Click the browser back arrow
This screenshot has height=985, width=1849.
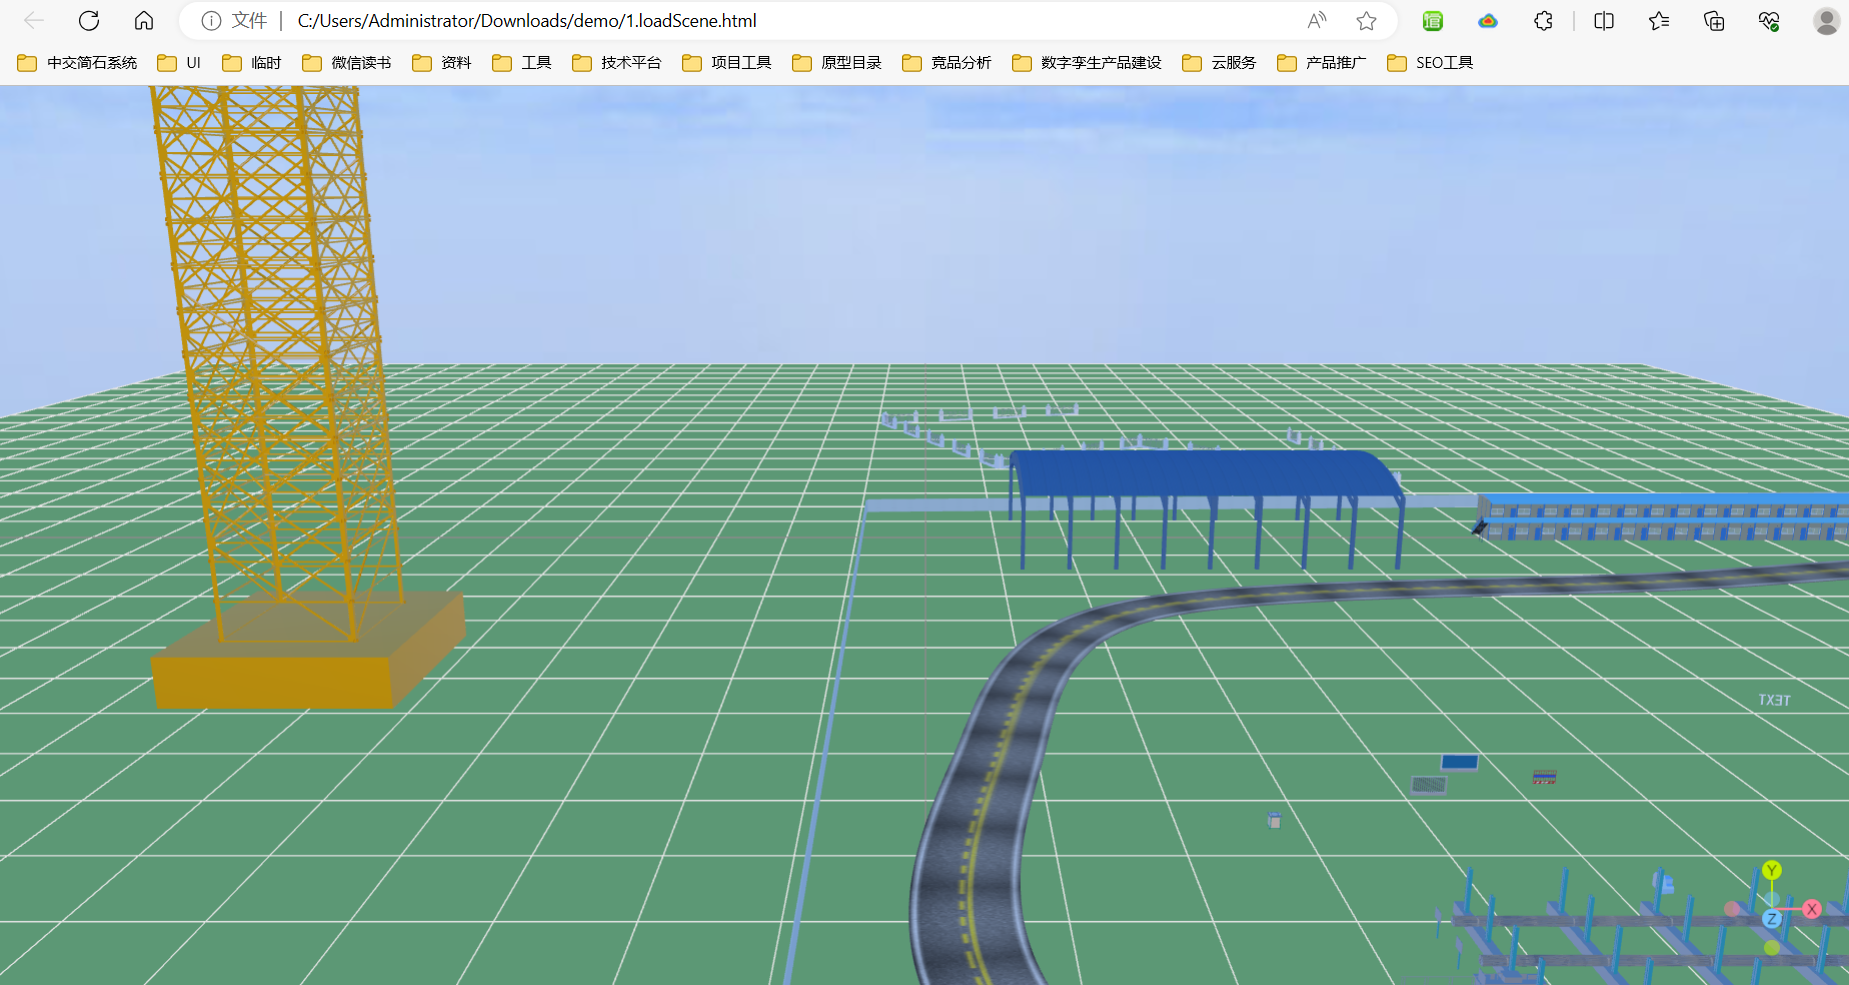34,21
